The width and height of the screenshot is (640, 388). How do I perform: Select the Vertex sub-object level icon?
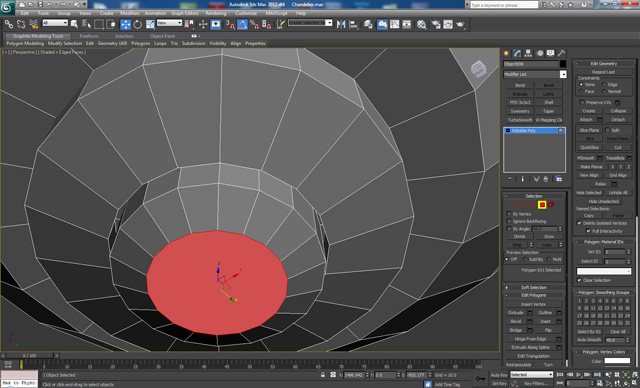tap(514, 205)
